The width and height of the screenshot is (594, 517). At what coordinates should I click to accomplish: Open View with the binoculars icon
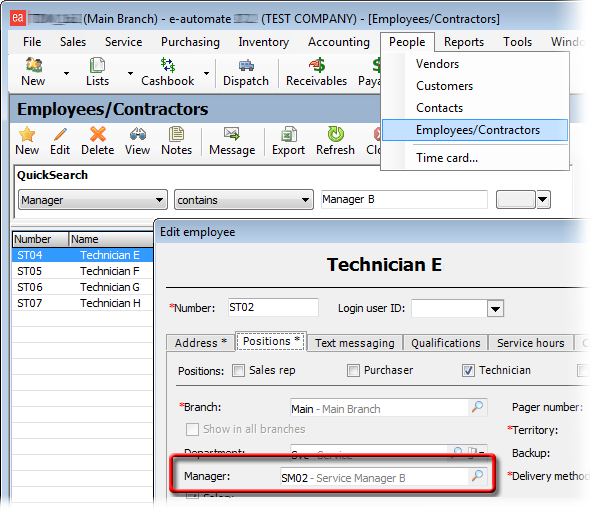coord(138,134)
